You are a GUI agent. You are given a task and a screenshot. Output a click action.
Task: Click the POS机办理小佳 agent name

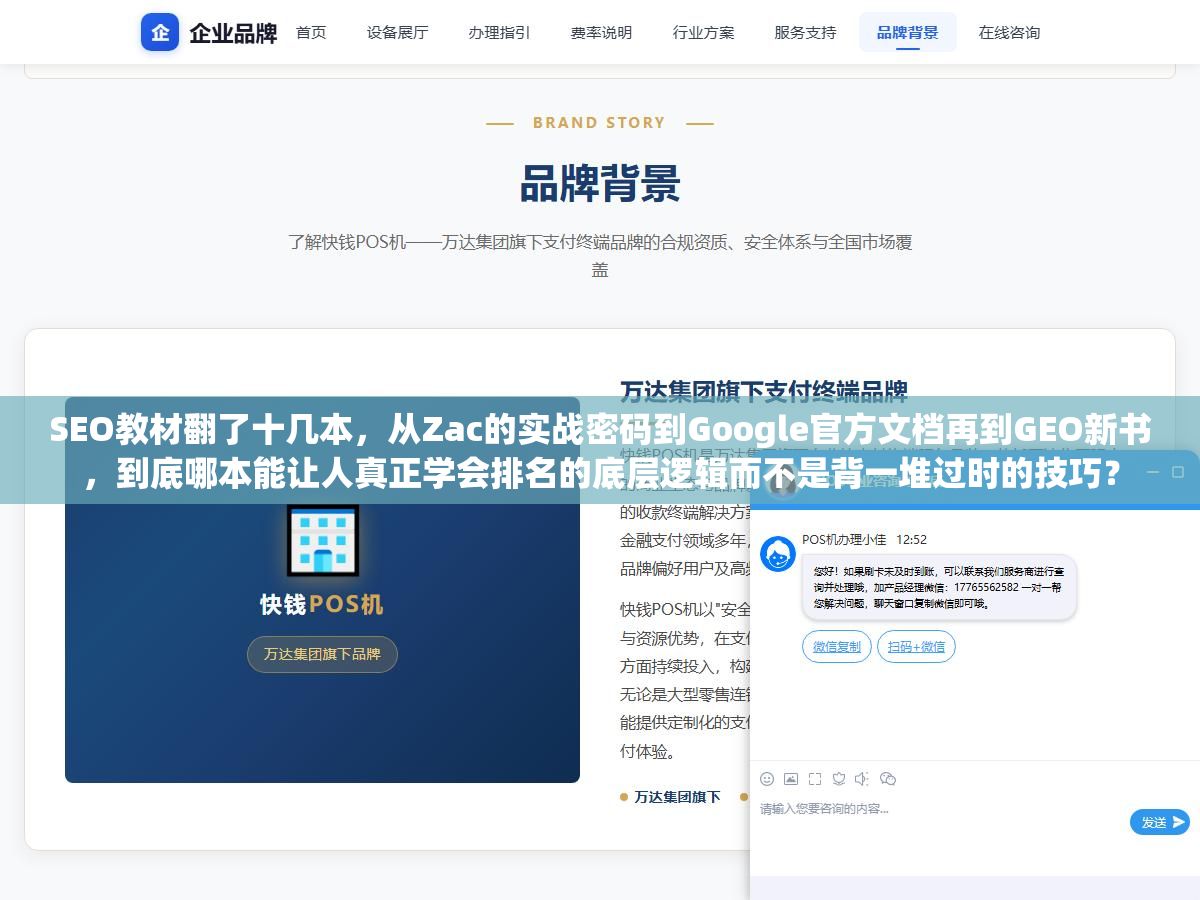[x=844, y=539]
